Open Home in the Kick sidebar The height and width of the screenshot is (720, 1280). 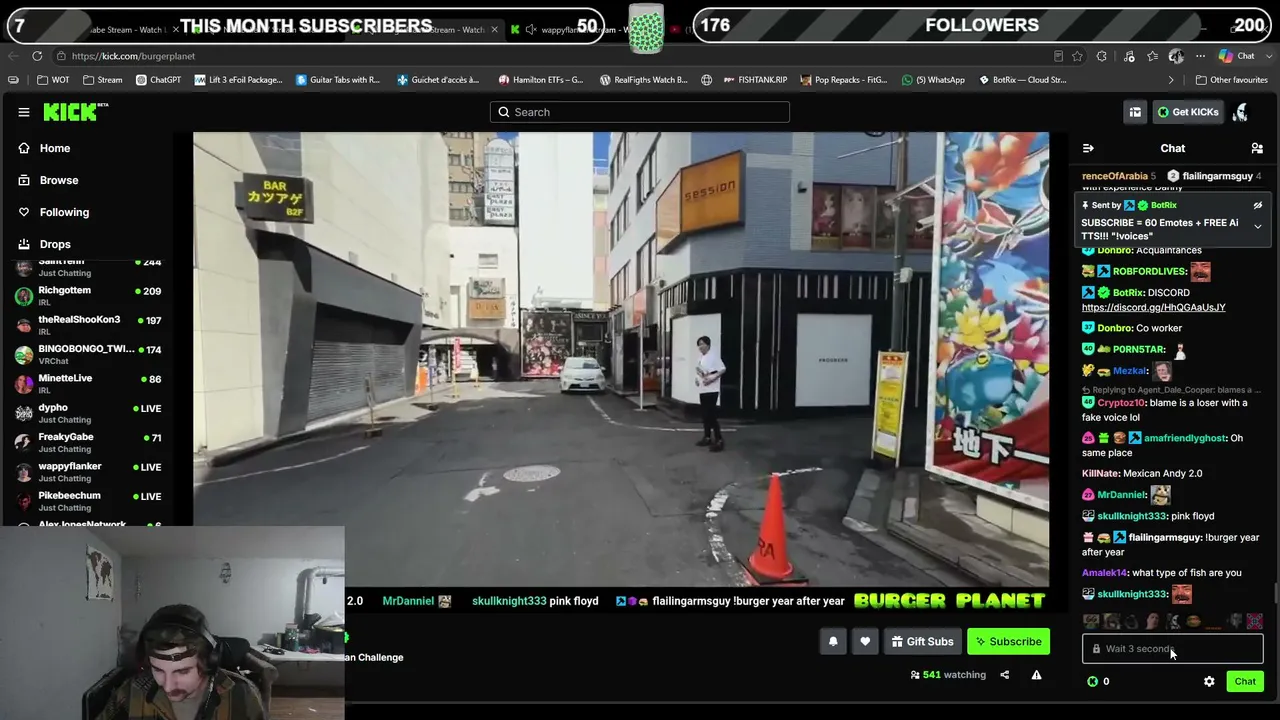click(55, 148)
